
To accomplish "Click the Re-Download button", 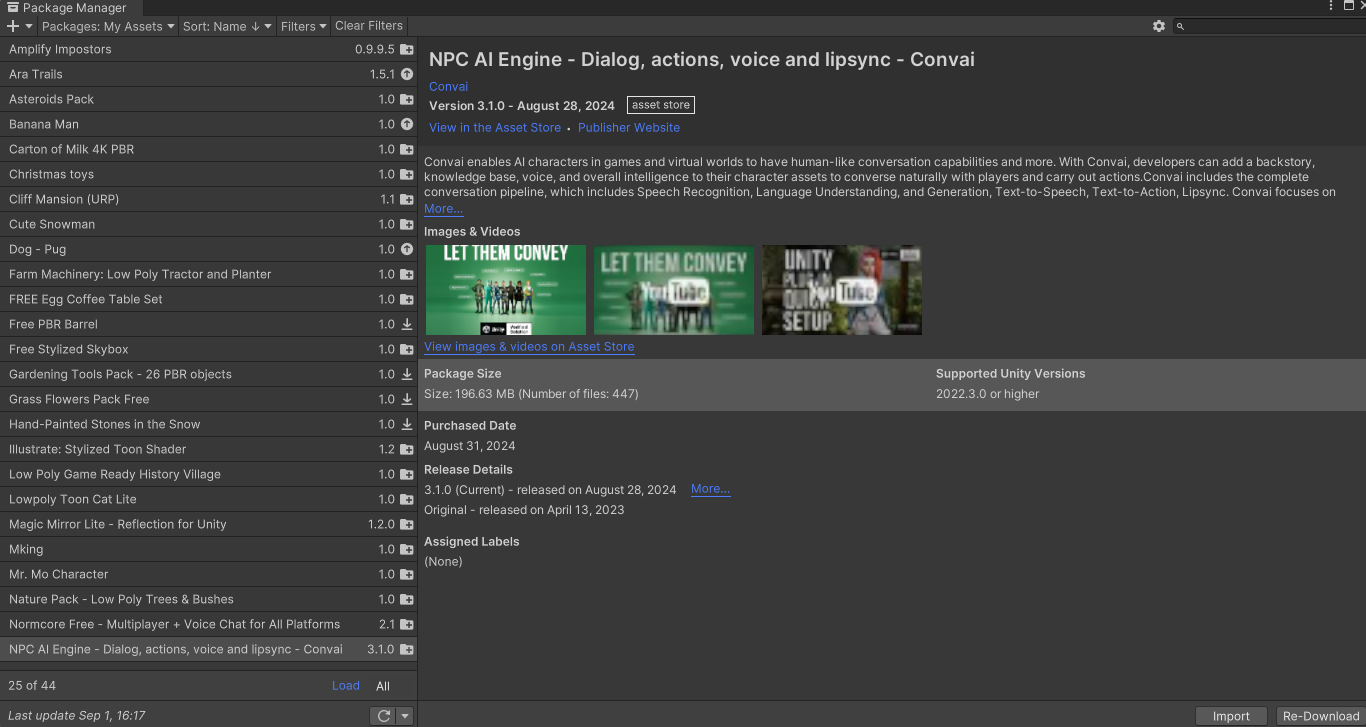I will click(1321, 716).
